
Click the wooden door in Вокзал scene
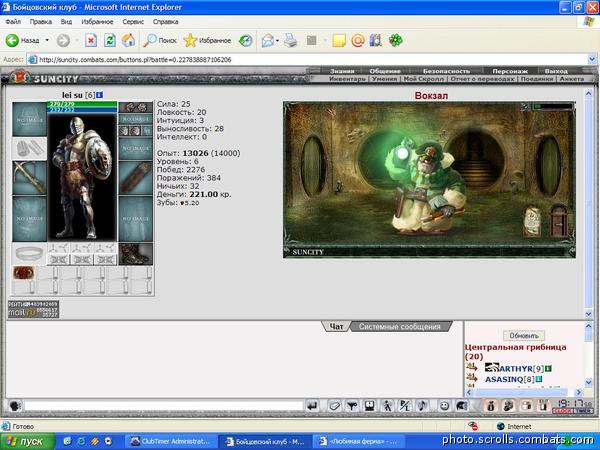(x=559, y=220)
